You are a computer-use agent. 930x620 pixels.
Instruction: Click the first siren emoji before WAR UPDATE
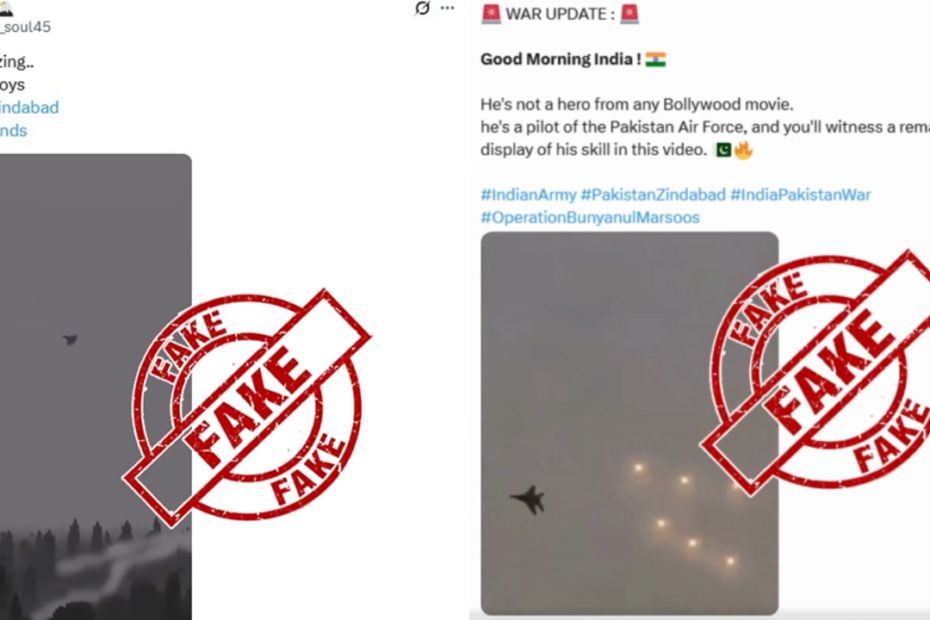coord(491,14)
